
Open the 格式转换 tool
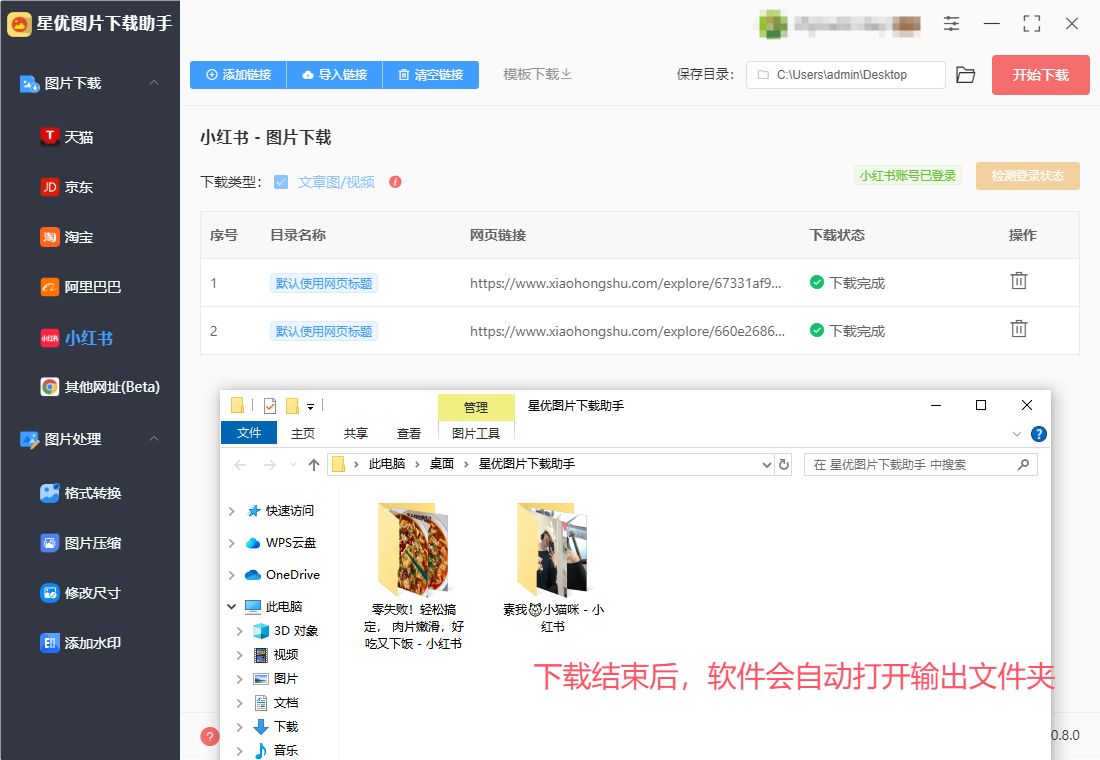click(x=81, y=493)
